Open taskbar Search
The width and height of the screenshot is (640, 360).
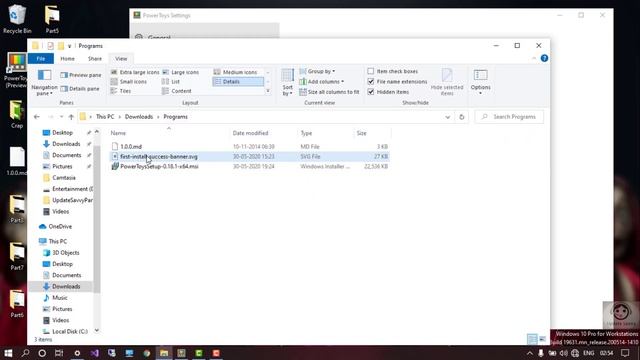25,353
